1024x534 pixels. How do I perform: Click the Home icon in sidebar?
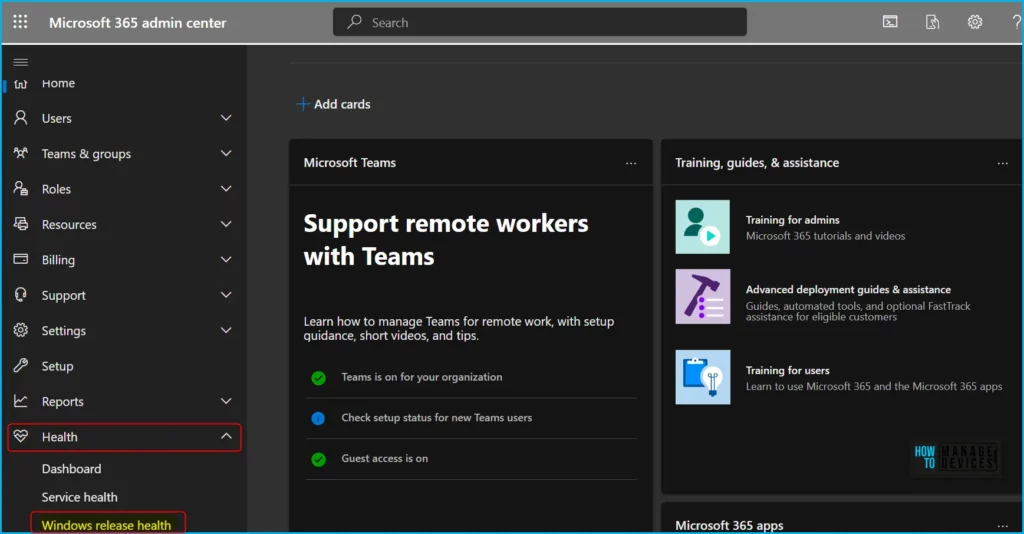(21, 84)
